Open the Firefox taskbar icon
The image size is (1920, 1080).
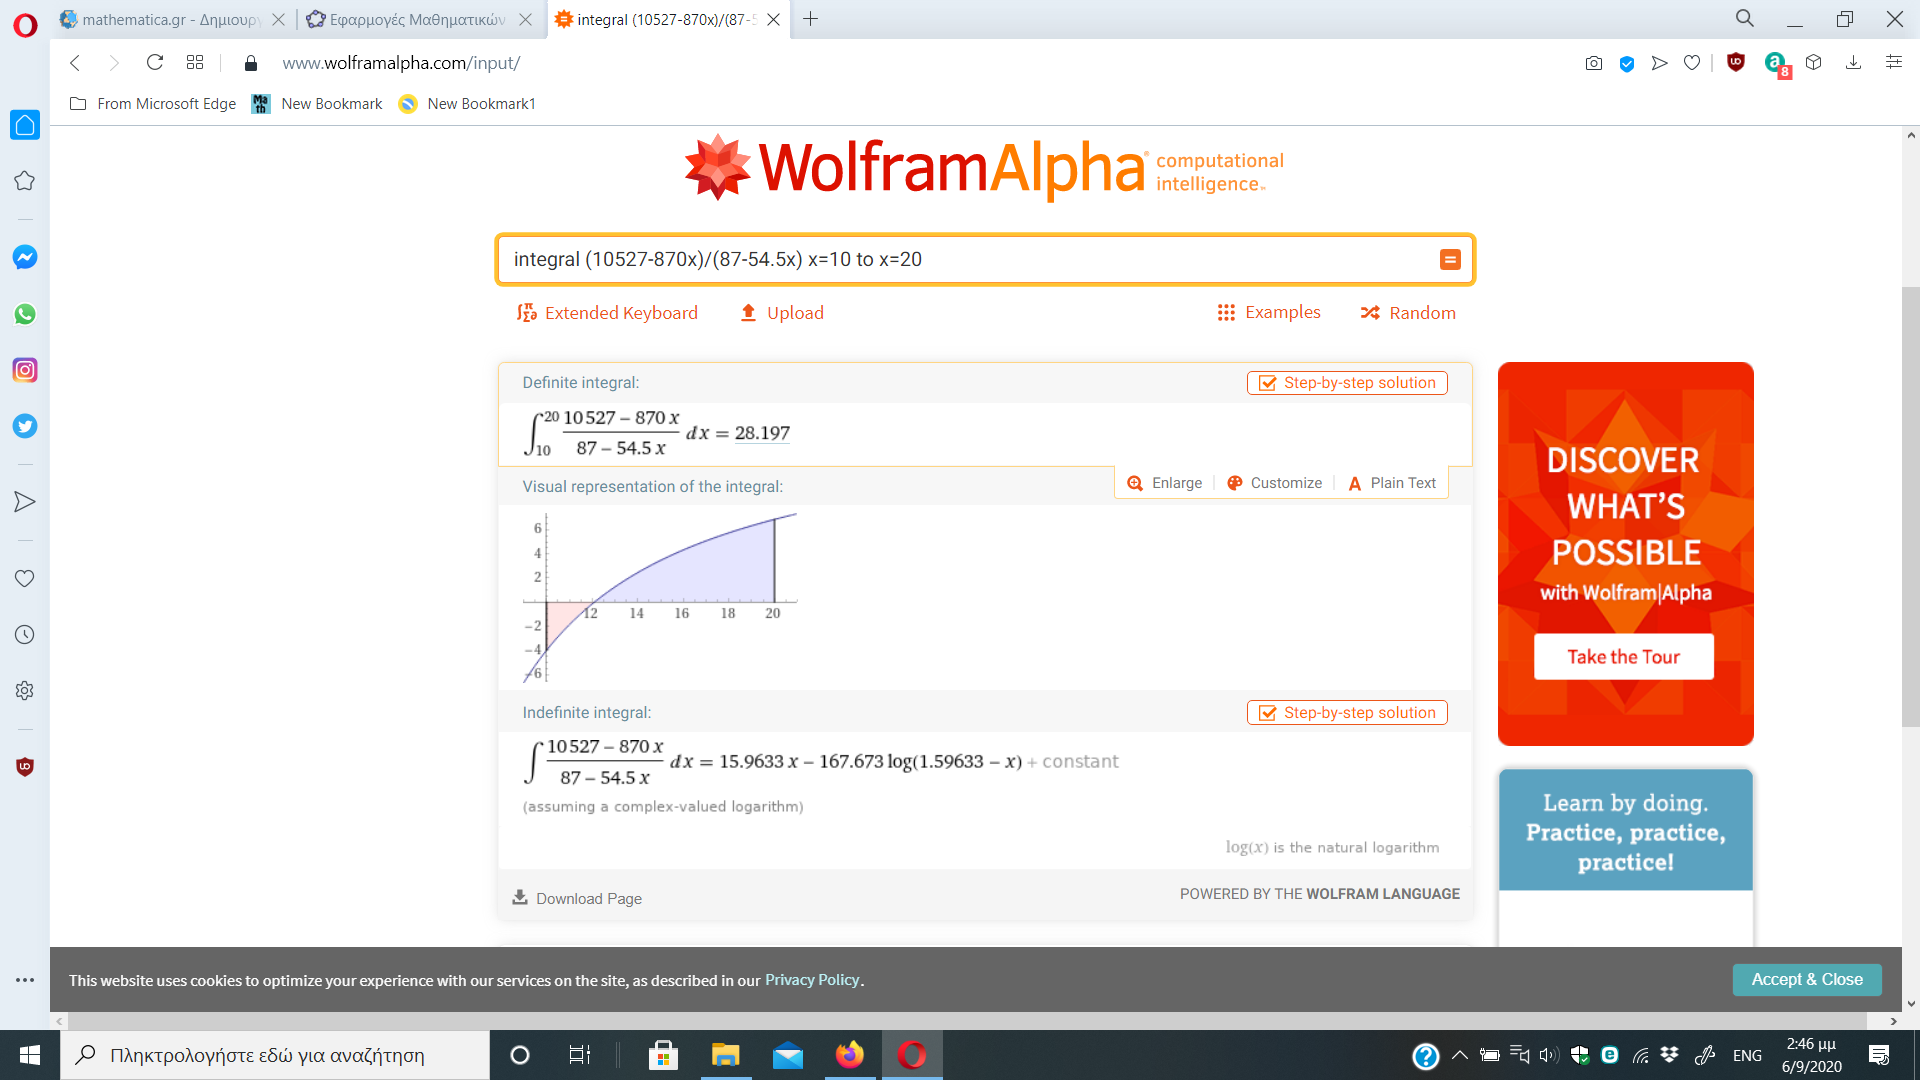click(850, 1055)
